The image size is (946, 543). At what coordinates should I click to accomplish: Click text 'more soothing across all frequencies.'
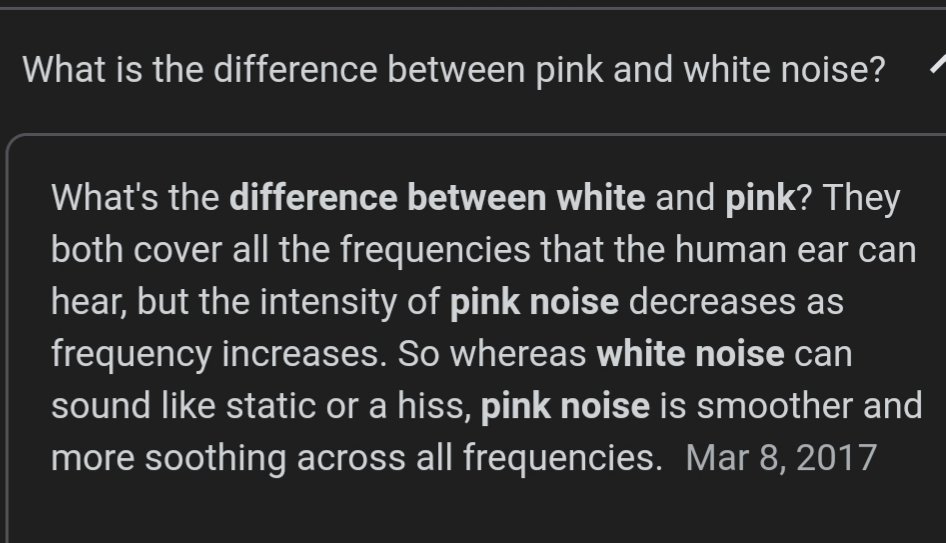pyautogui.click(x=357, y=457)
